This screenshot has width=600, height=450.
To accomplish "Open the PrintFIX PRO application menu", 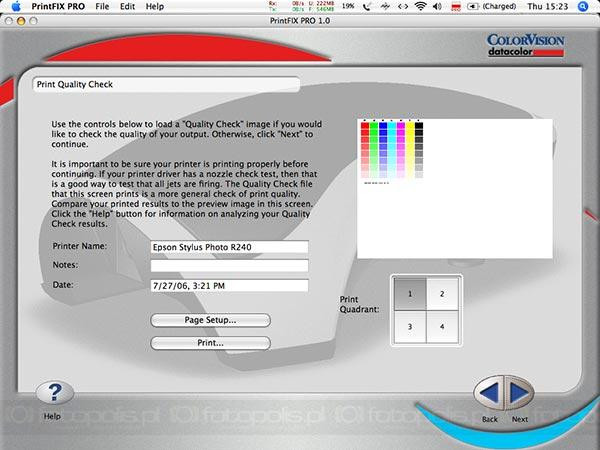I will (58, 7).
